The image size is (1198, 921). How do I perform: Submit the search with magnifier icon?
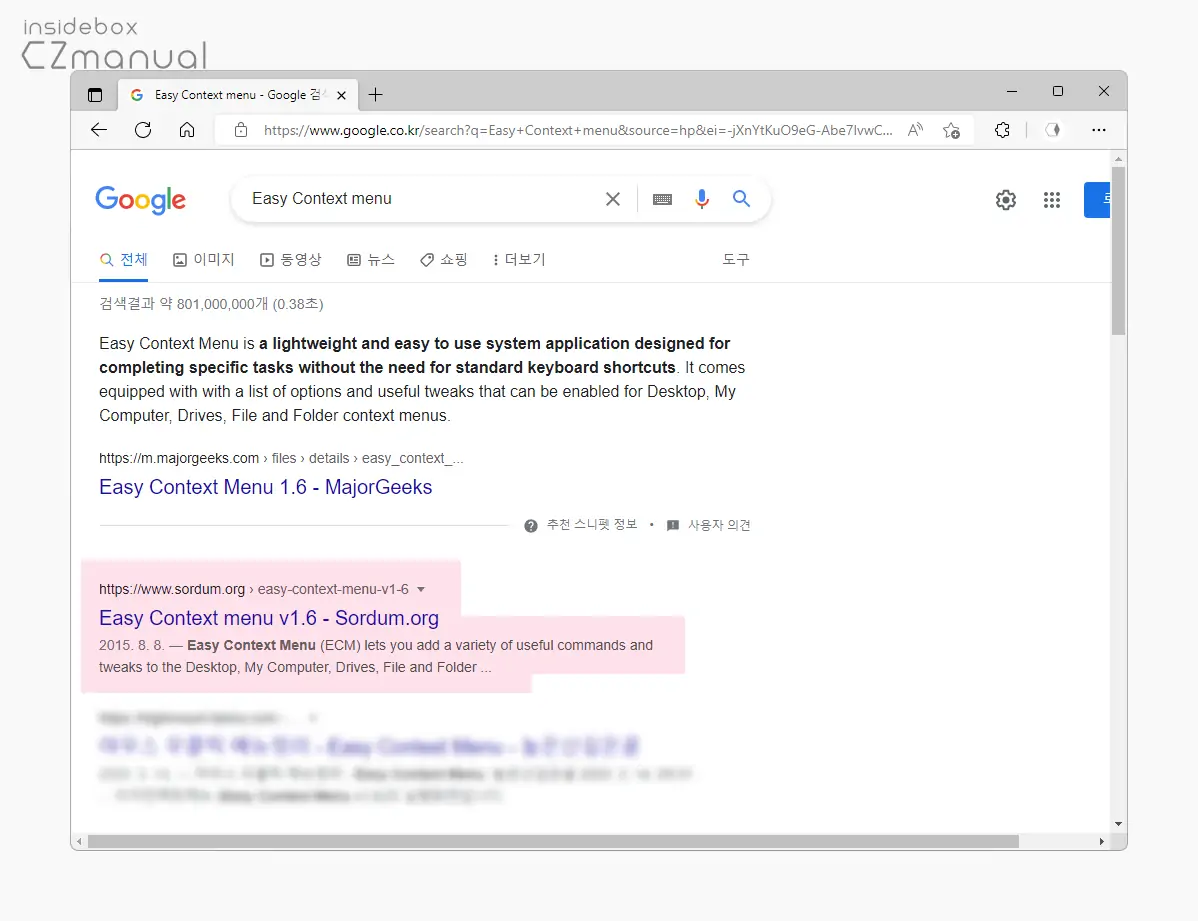(x=741, y=199)
